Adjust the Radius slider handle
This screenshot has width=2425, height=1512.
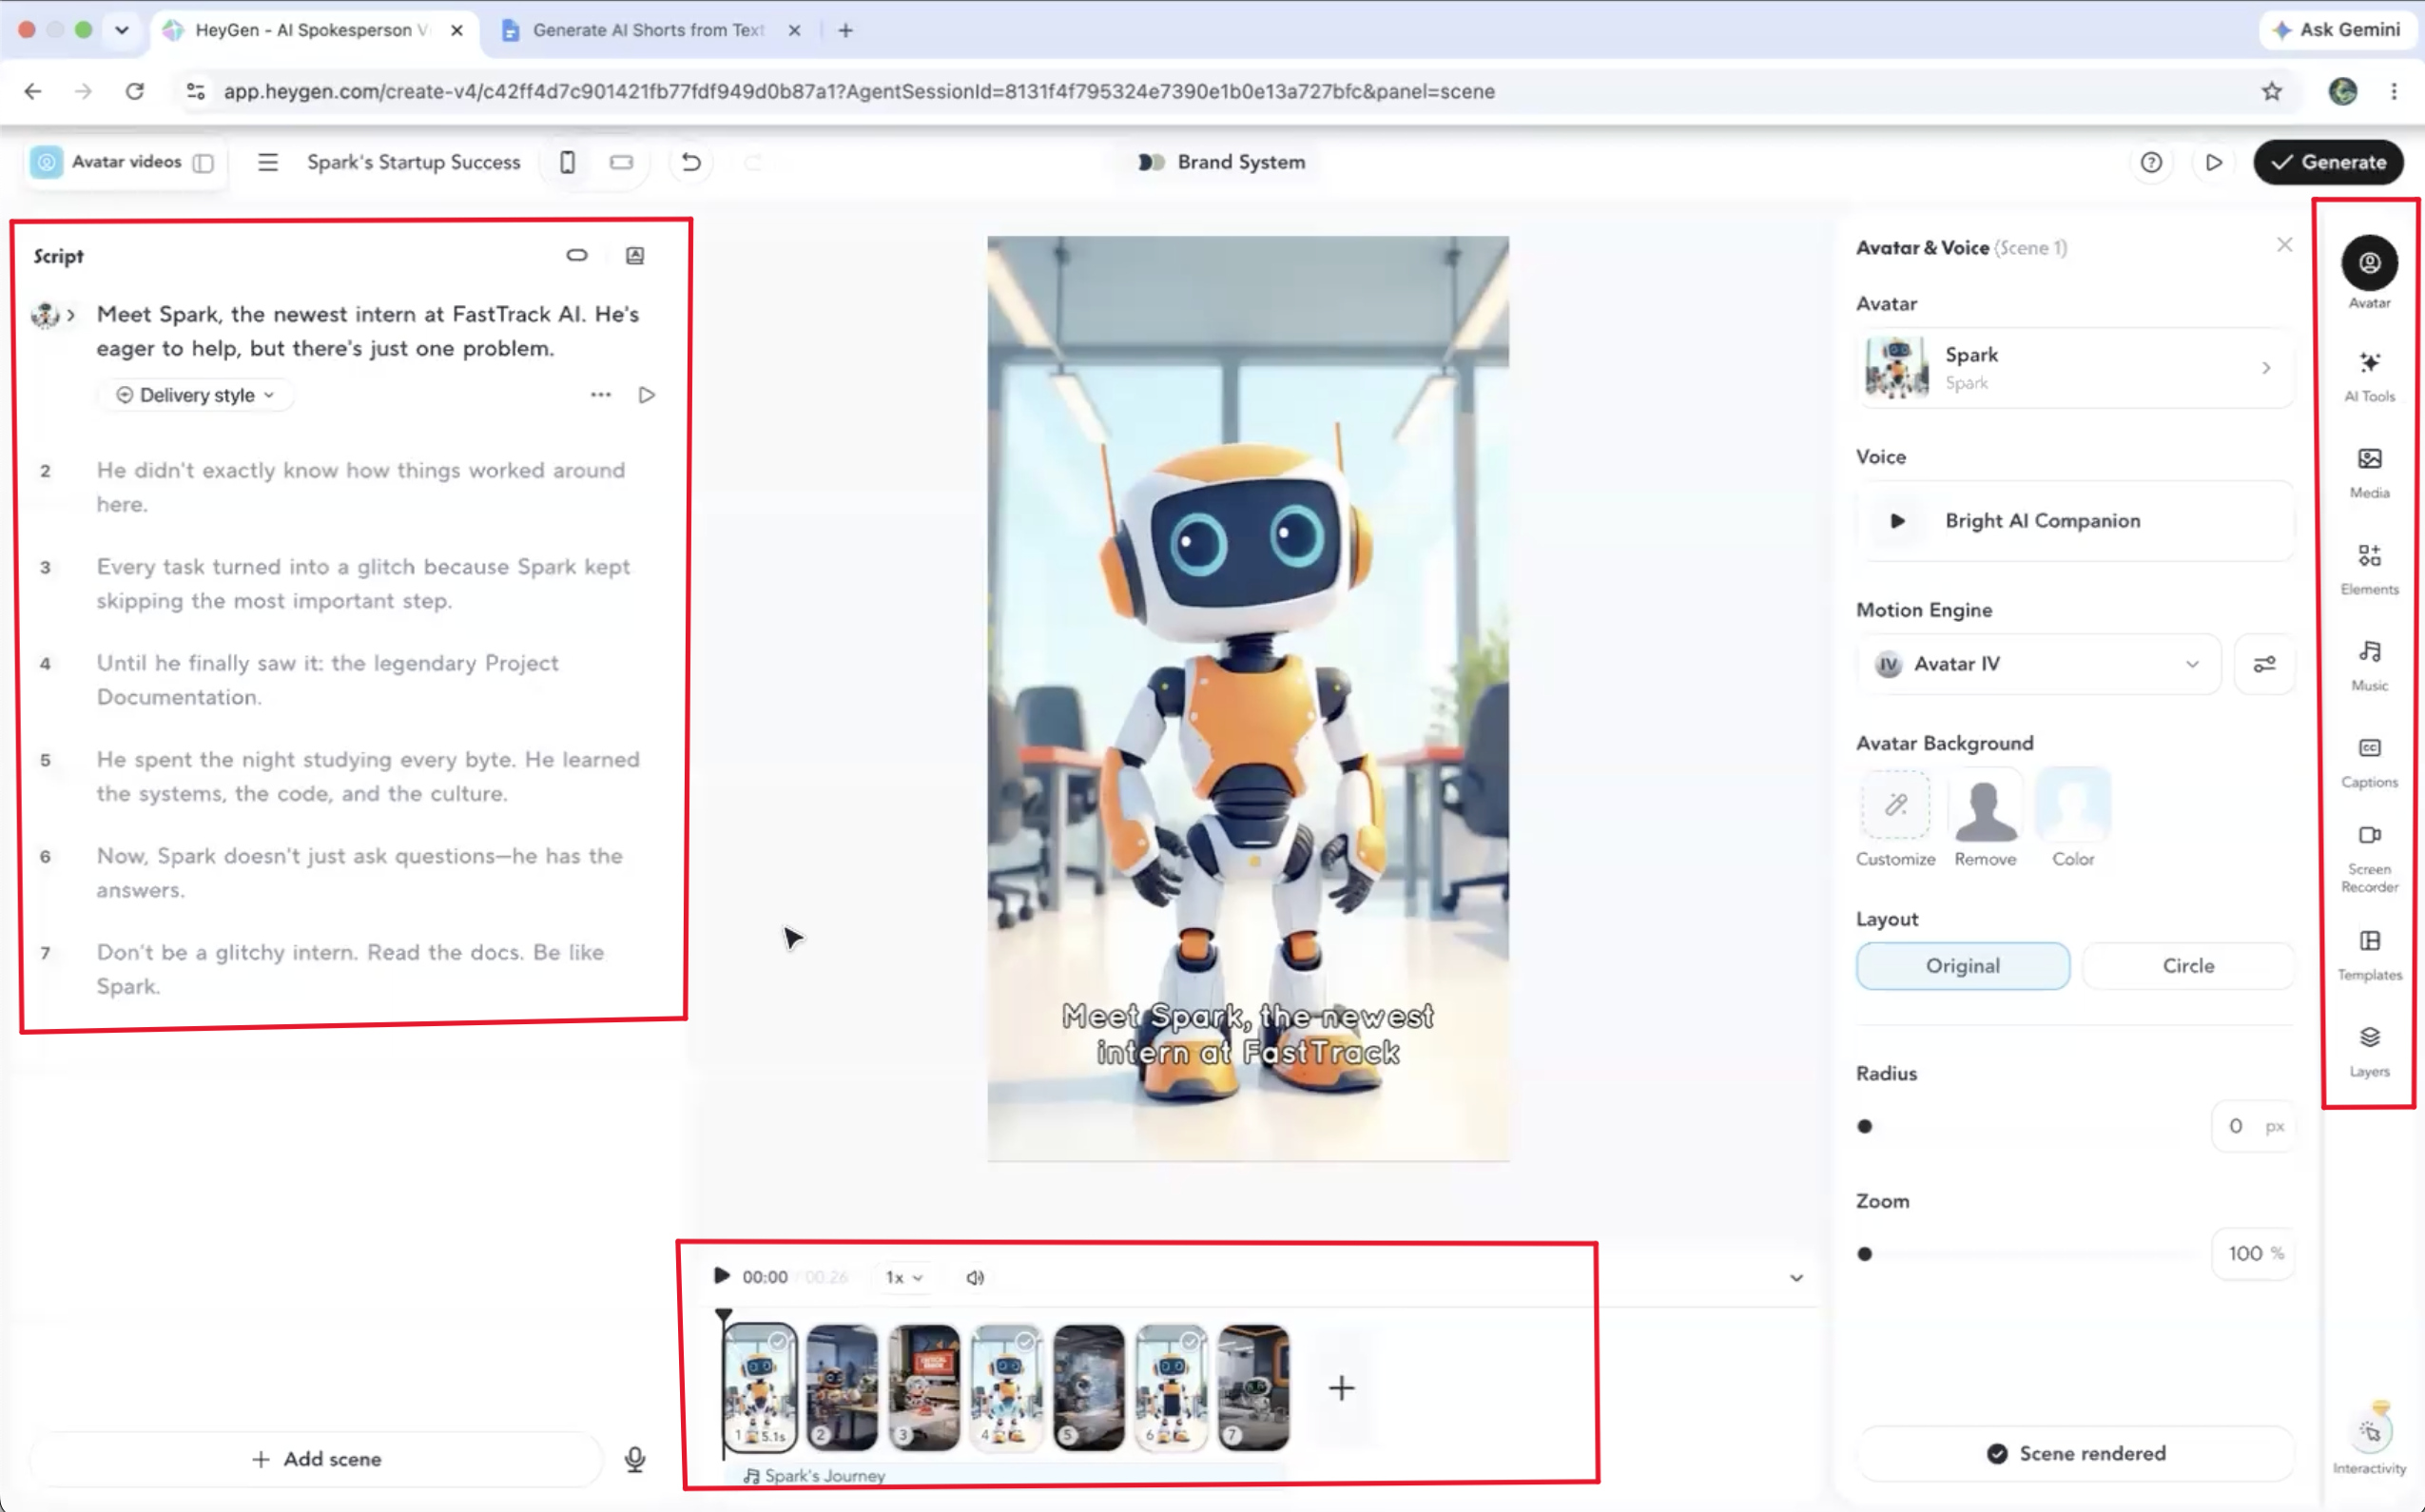pos(1864,1127)
